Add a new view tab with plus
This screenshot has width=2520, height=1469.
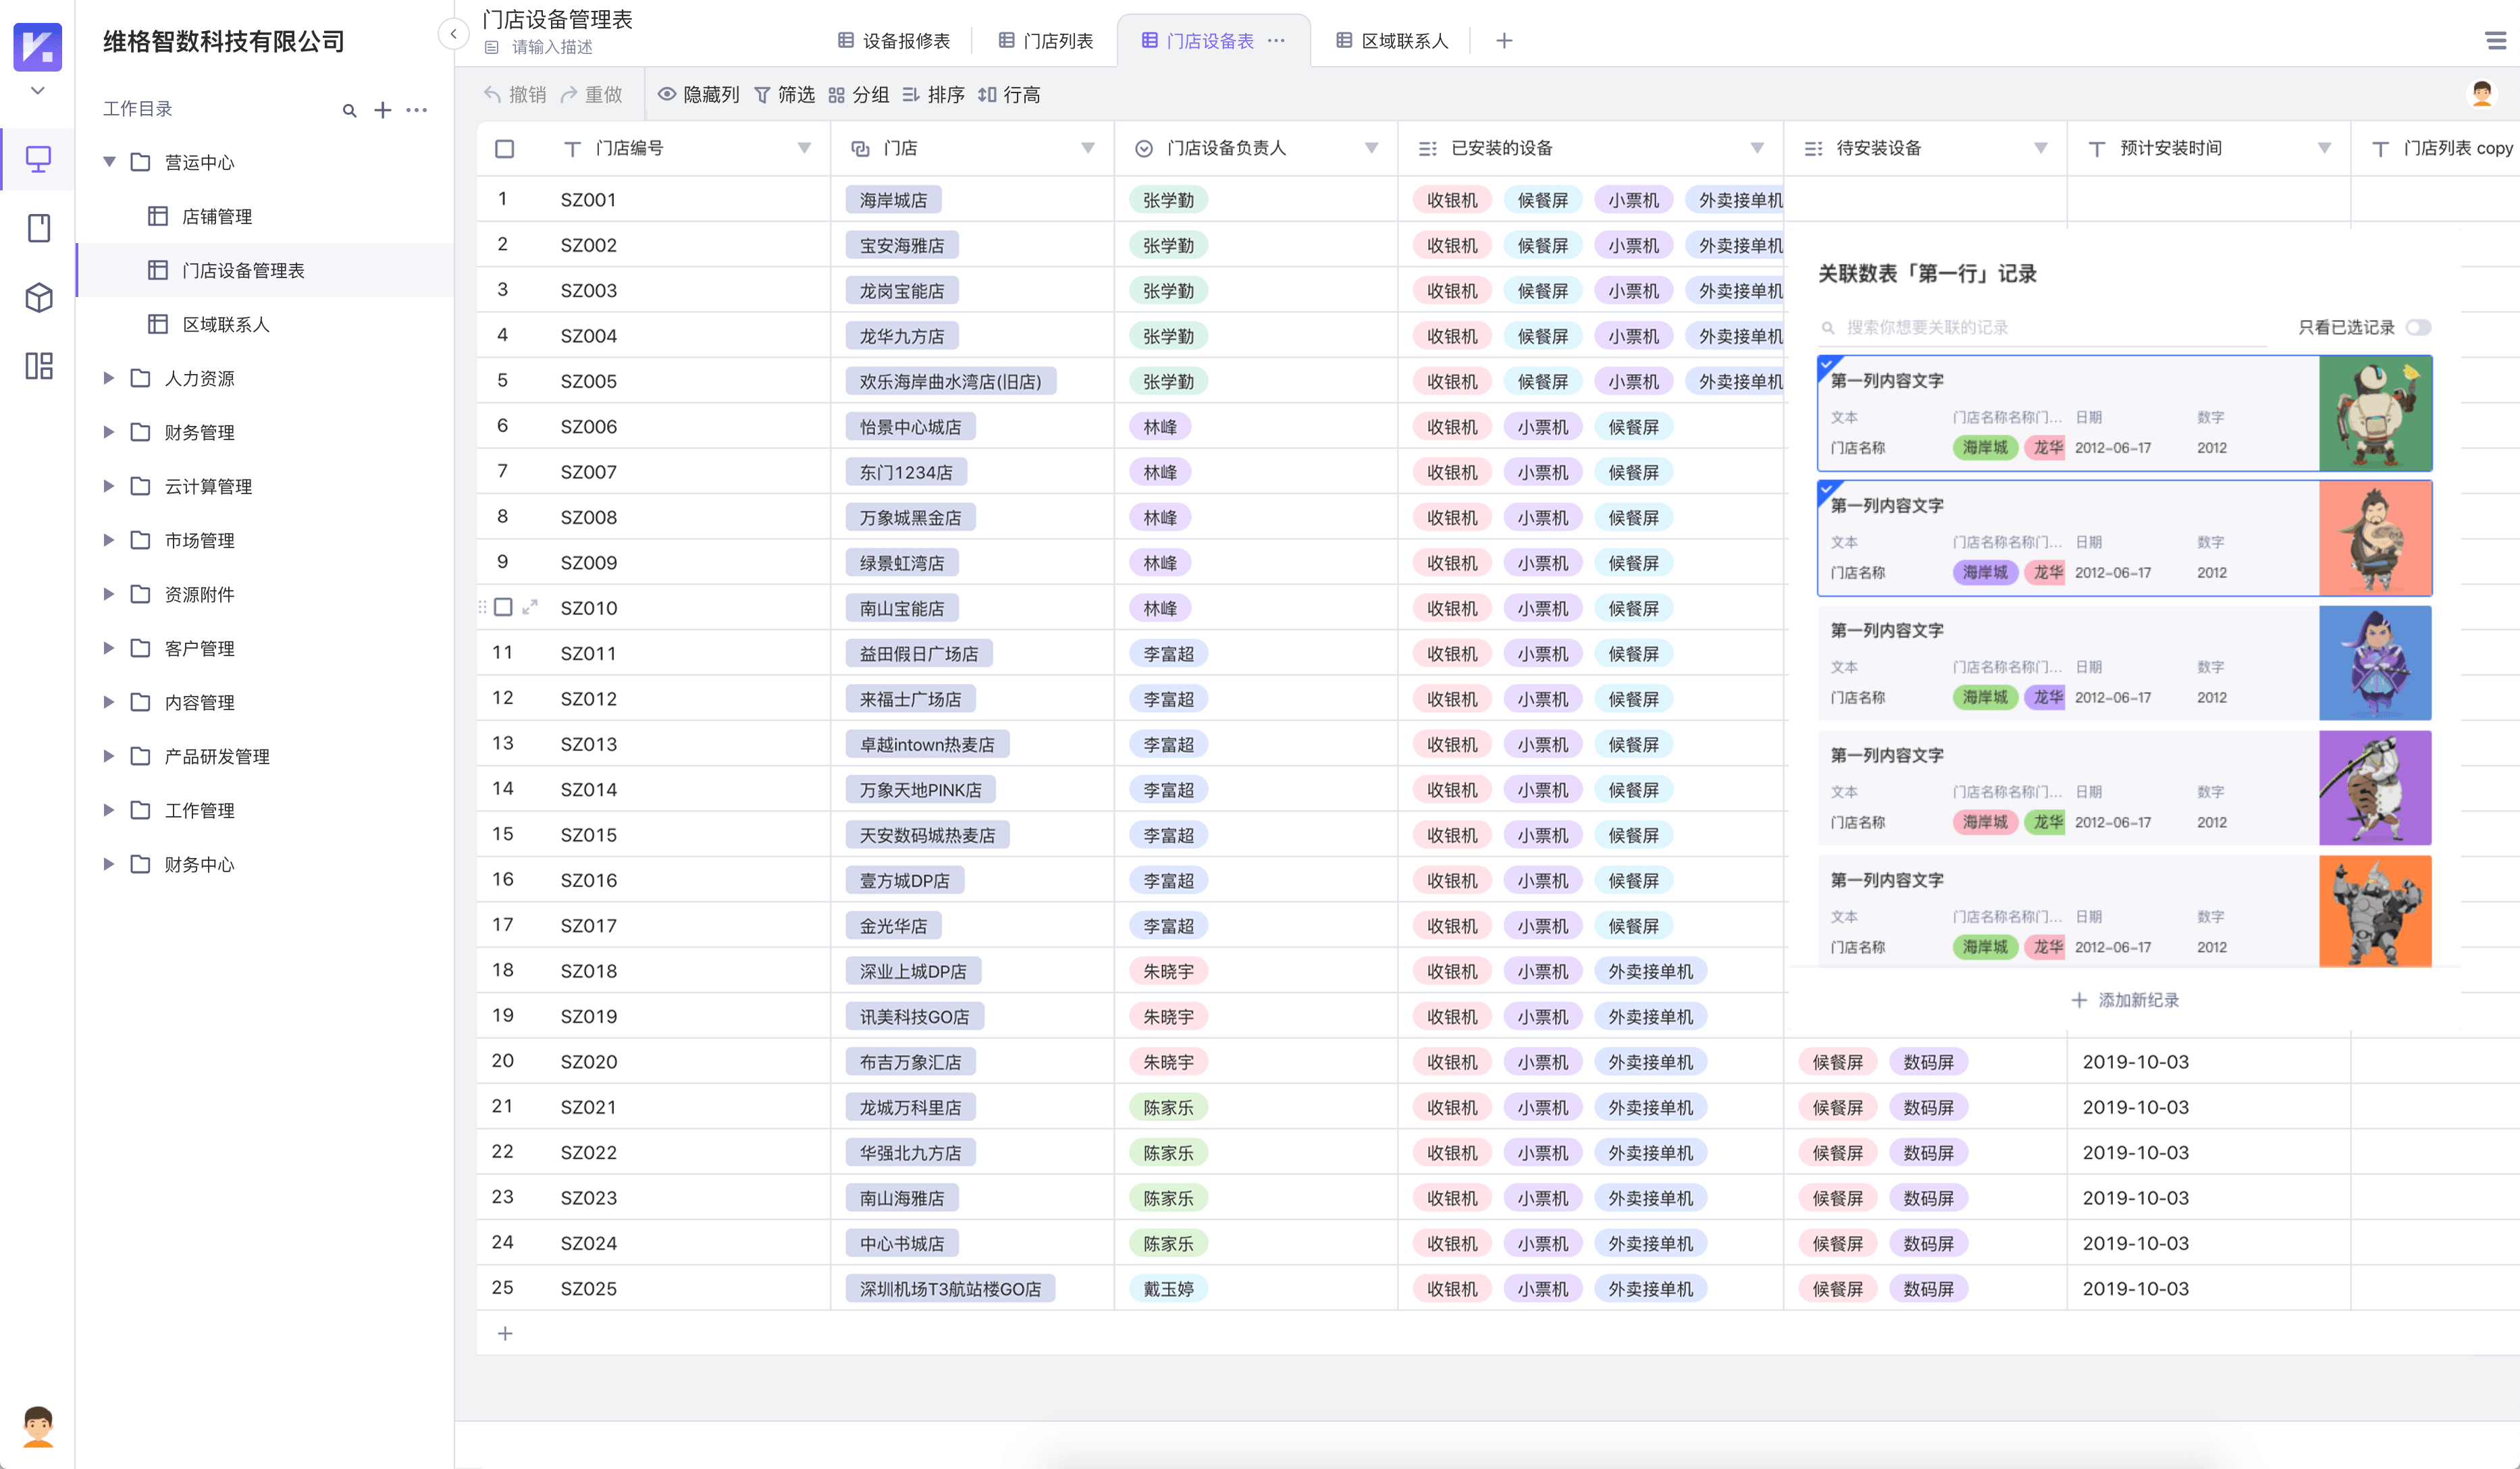tap(1504, 40)
